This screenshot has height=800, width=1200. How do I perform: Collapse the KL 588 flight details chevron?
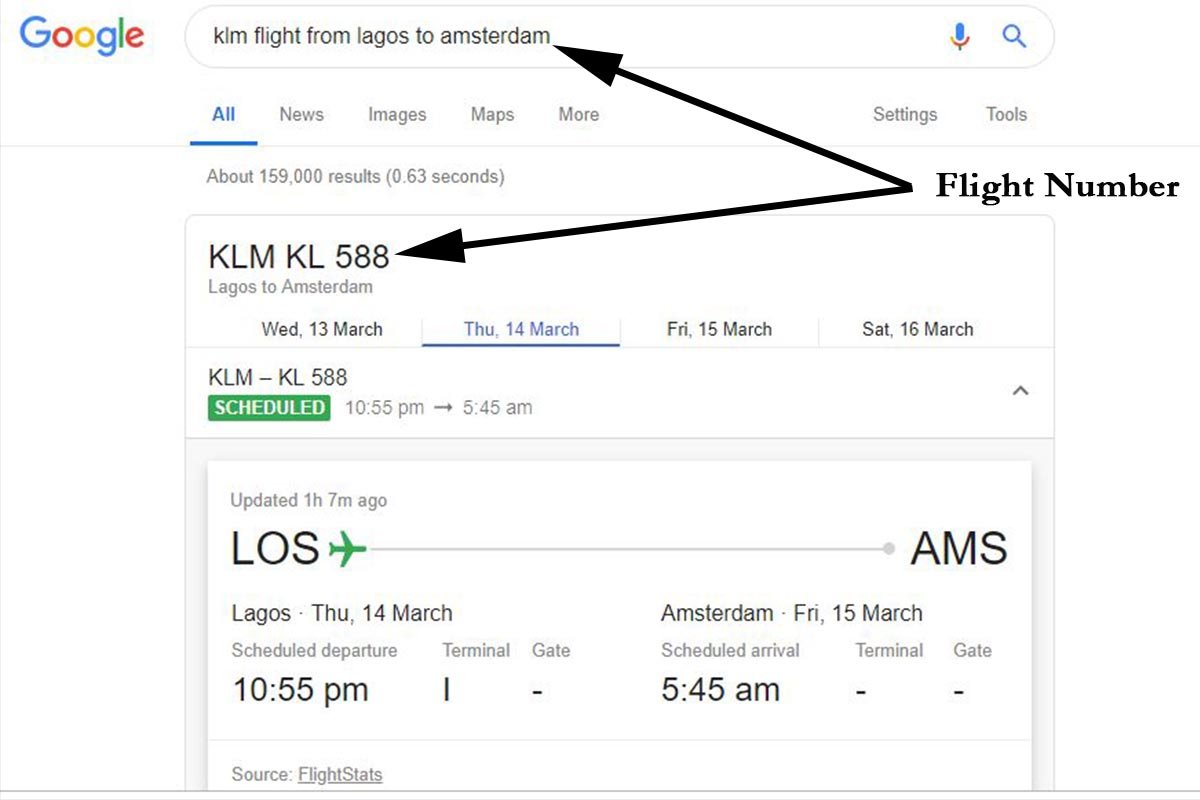[1020, 391]
